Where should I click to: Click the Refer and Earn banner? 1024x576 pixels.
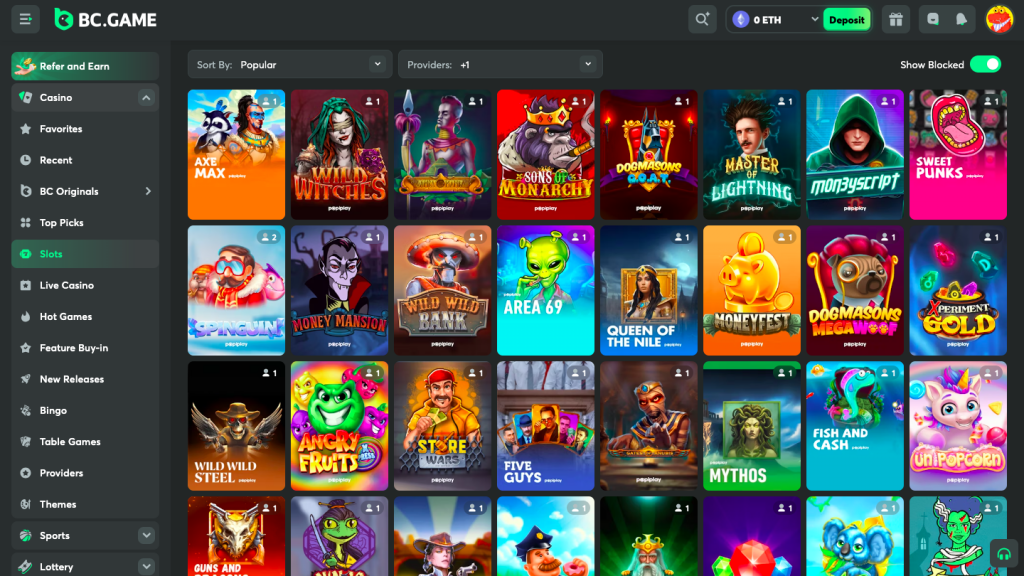point(85,66)
